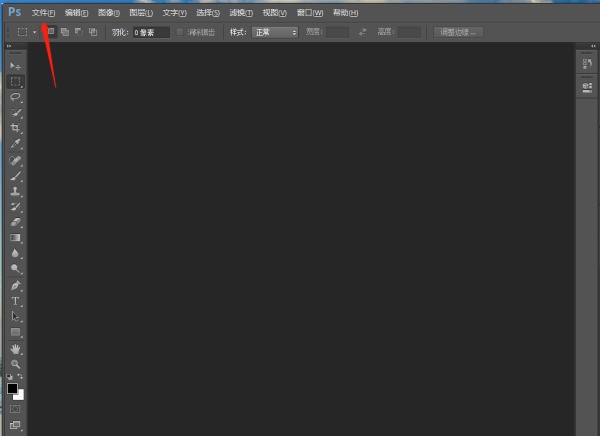Select the Zoom tool
The width and height of the screenshot is (600, 436).
point(16,364)
